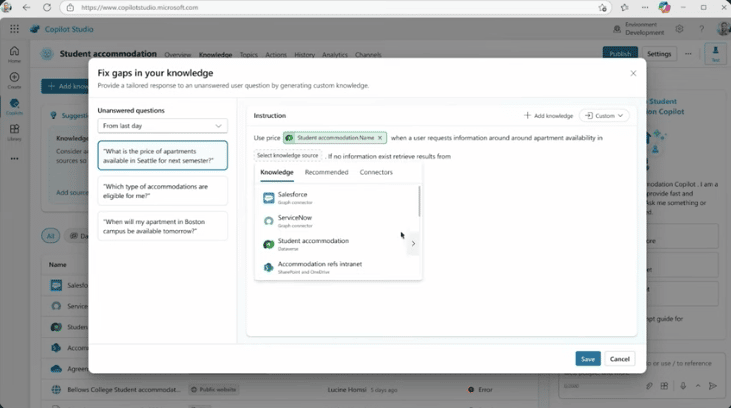Close the Fix gaps dialog
This screenshot has width=731, height=408.
[x=633, y=73]
